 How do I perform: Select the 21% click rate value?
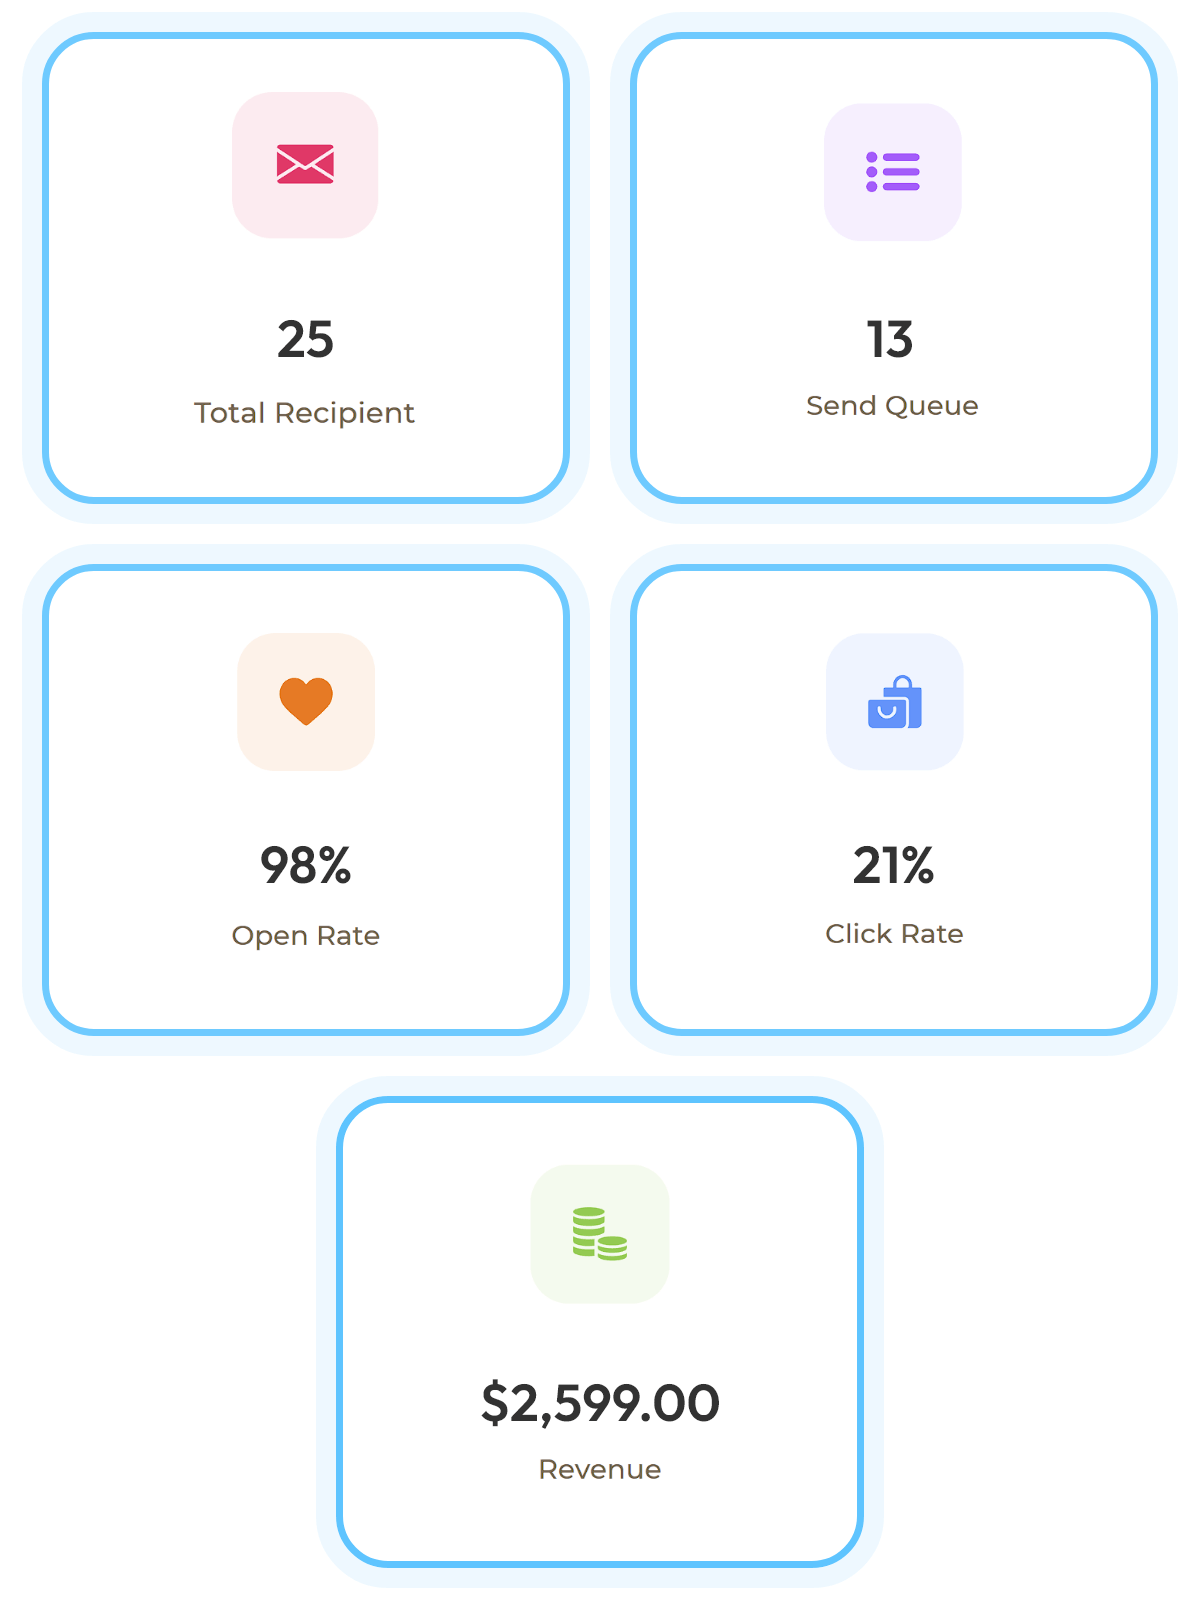coord(894,866)
